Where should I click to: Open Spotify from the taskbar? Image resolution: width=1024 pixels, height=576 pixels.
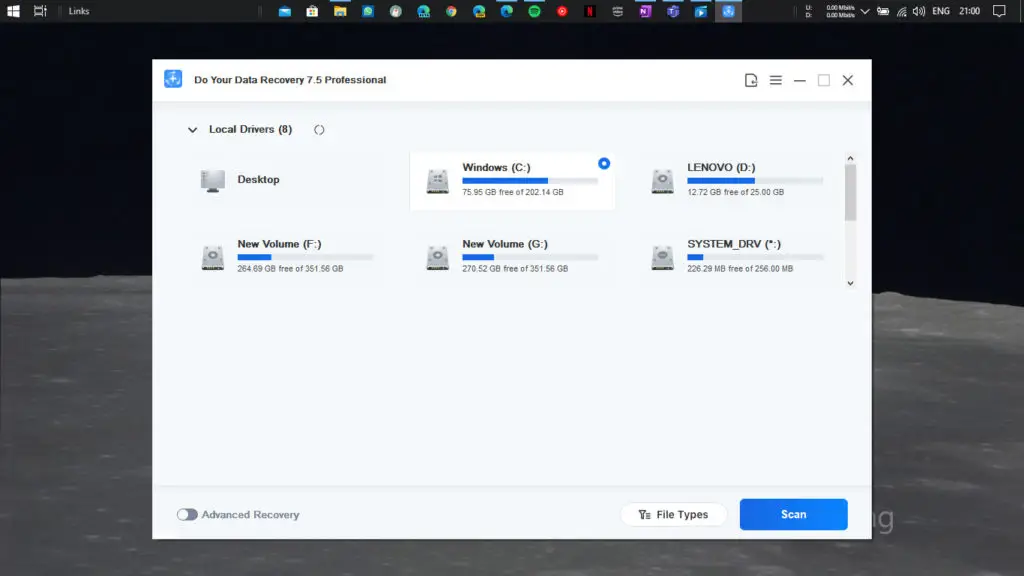click(534, 11)
